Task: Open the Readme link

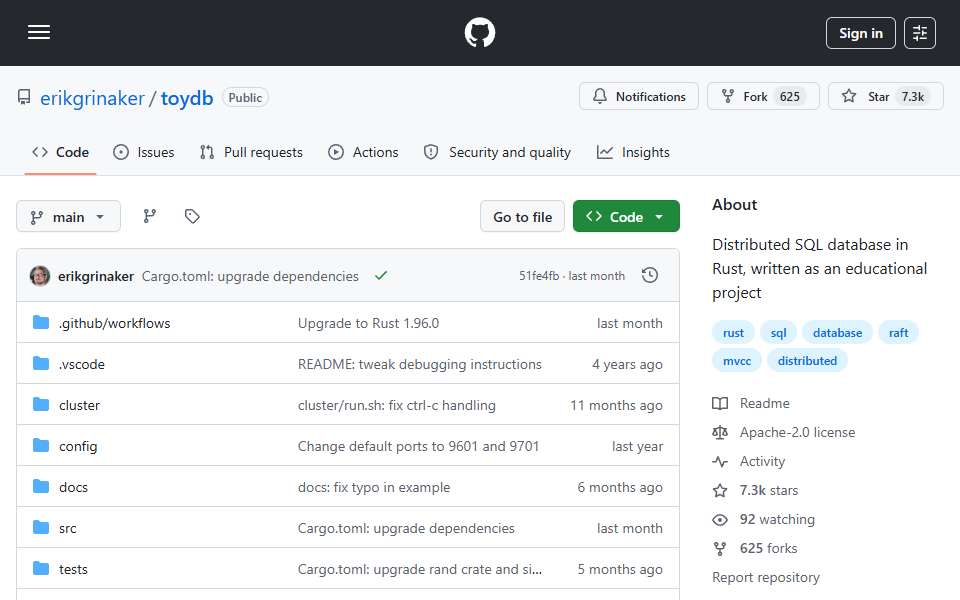Action: coord(764,403)
